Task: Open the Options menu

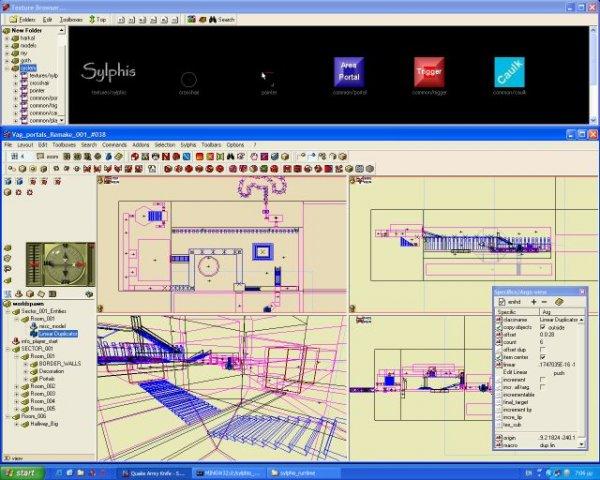Action: pyautogui.click(x=235, y=145)
